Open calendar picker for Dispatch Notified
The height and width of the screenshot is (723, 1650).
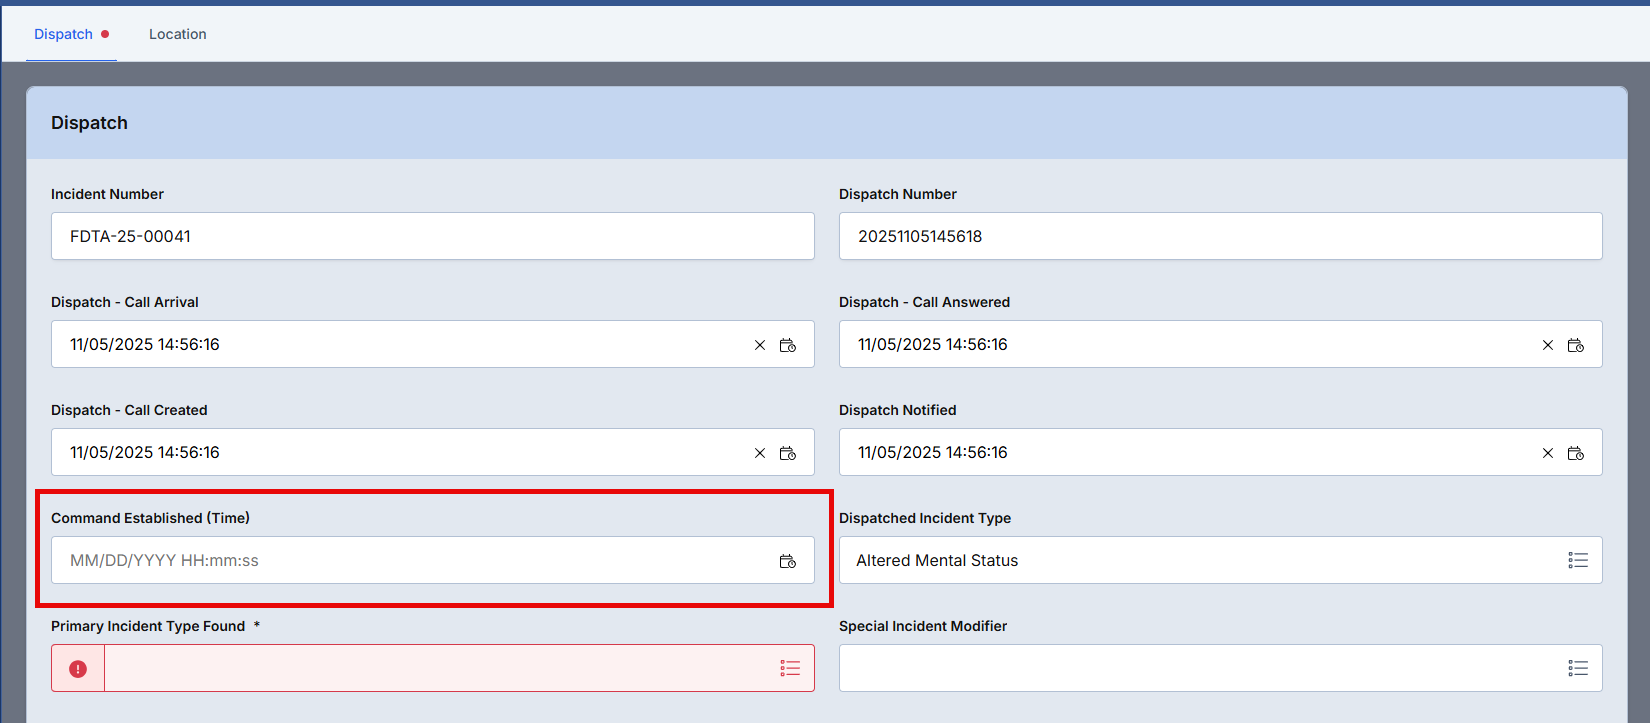click(x=1576, y=453)
